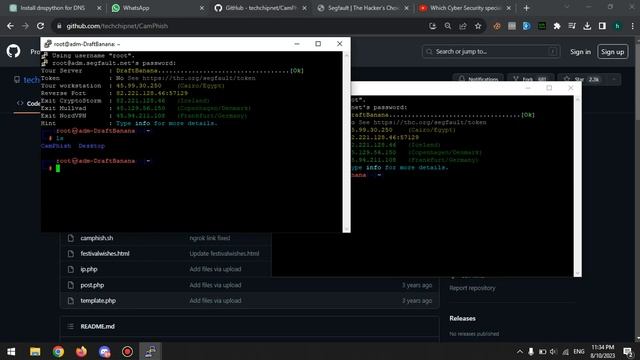Focus the Search or jump to field
The width and height of the screenshot is (640, 360).
tap(491, 52)
